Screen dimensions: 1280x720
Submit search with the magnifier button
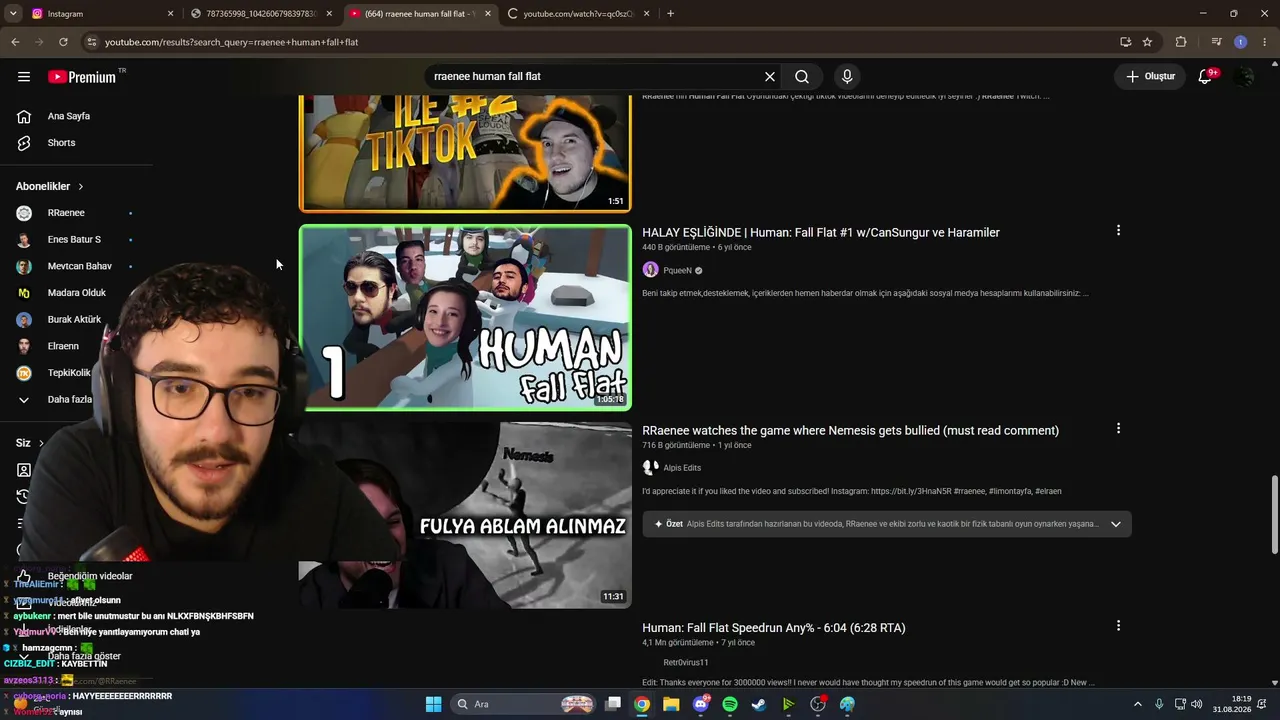pos(802,77)
